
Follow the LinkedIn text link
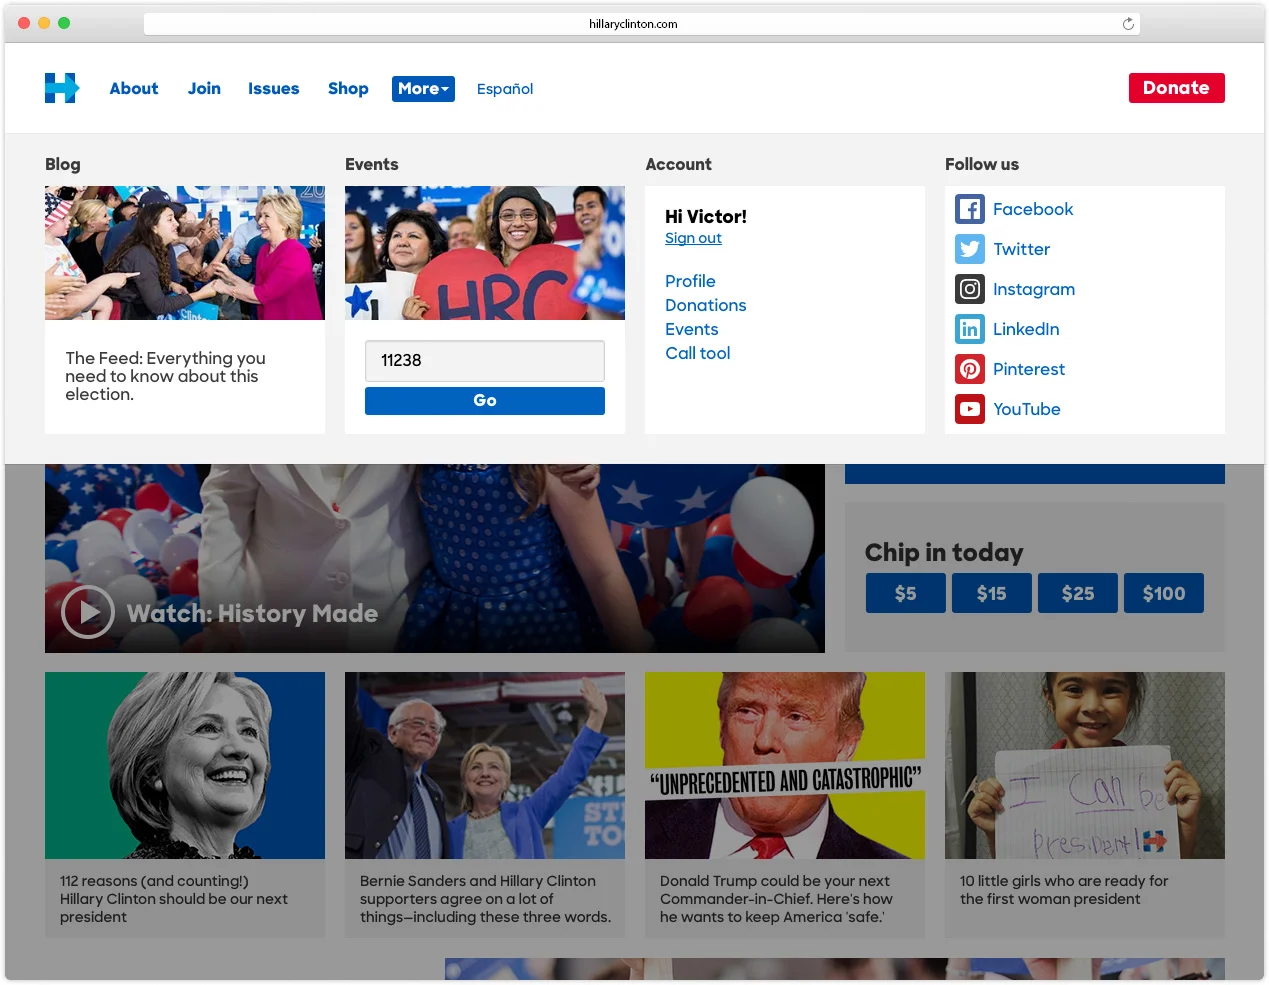point(1026,329)
